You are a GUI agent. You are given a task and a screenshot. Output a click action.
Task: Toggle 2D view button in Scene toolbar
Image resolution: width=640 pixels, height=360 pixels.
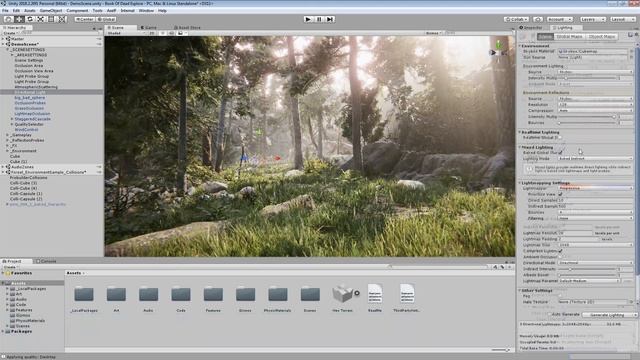[x=152, y=33]
